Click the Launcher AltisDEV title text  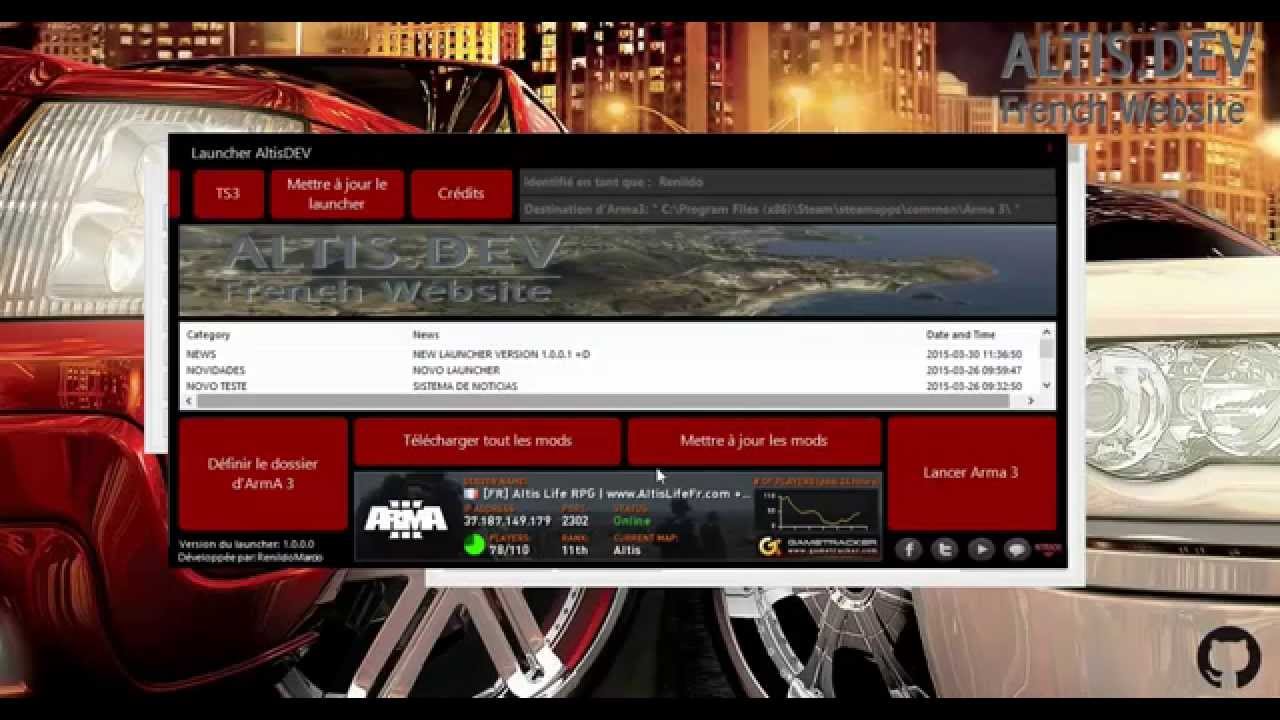pyautogui.click(x=251, y=153)
